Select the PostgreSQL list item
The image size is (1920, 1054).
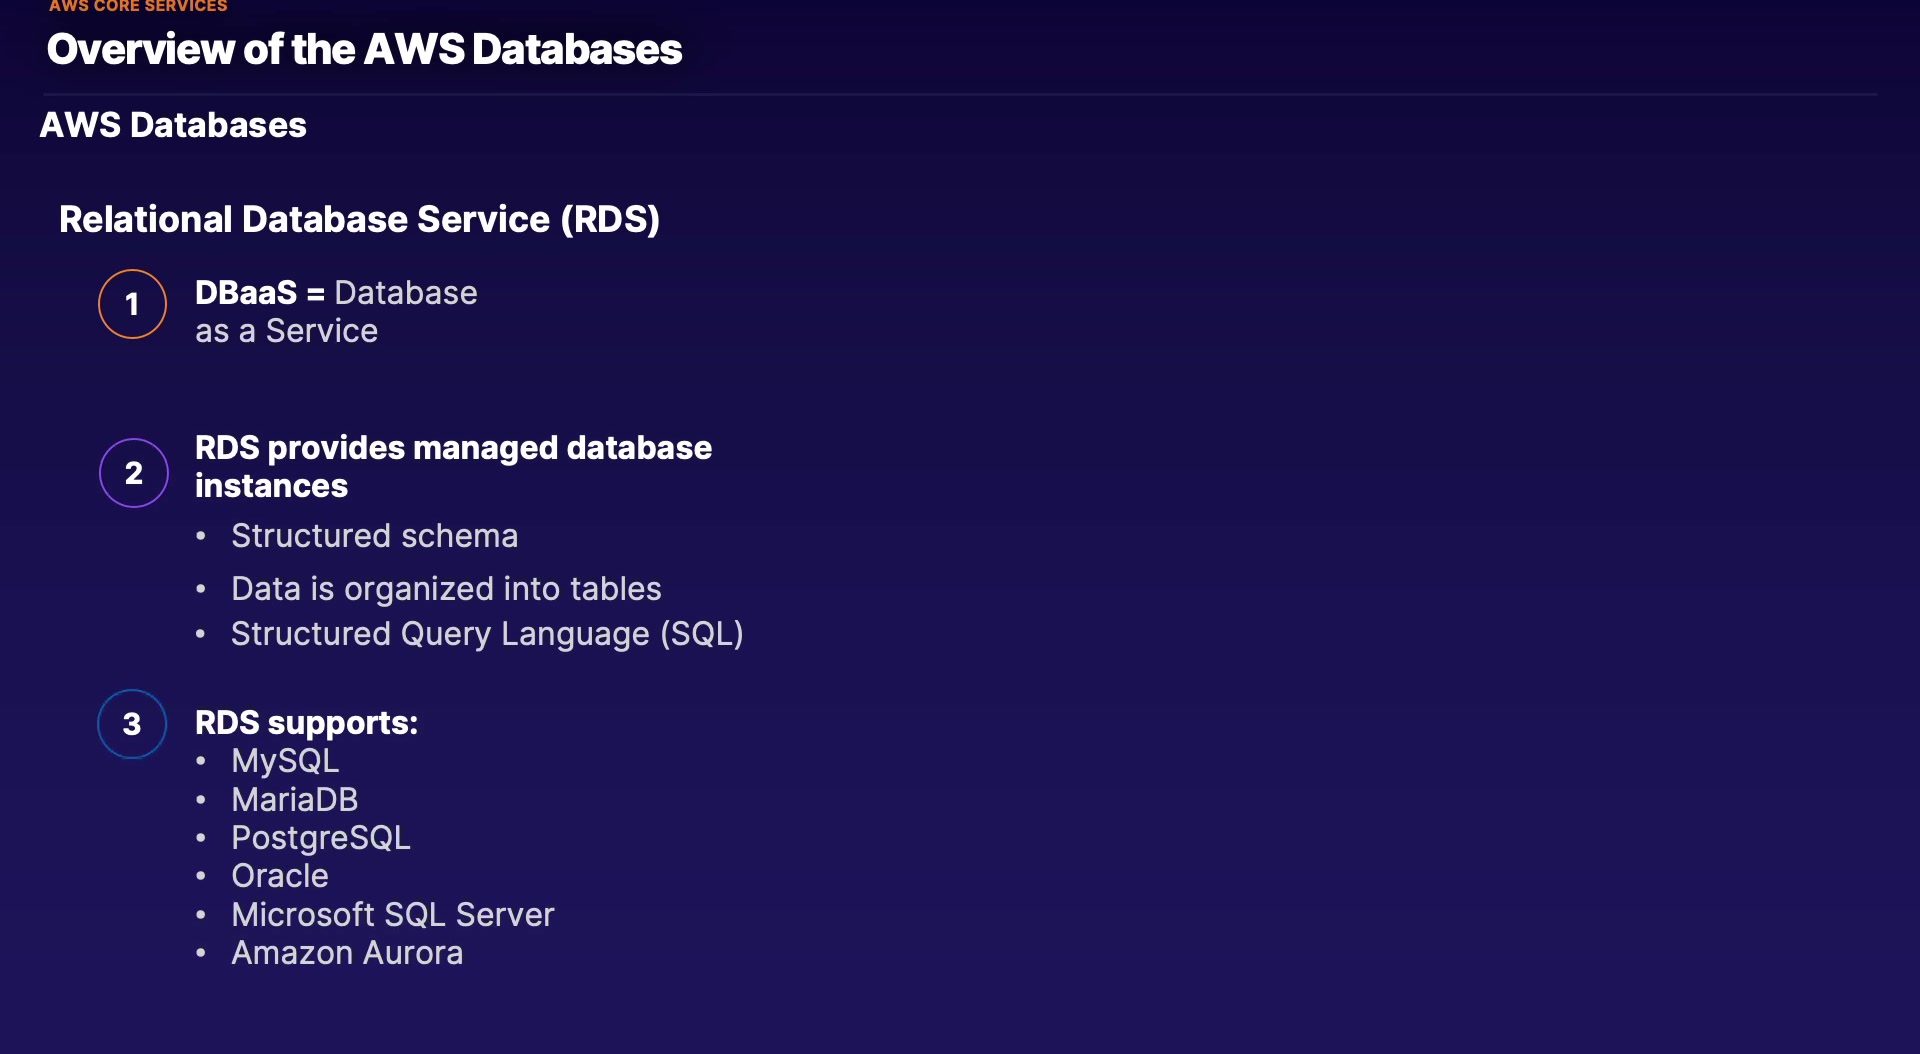pyautogui.click(x=320, y=838)
